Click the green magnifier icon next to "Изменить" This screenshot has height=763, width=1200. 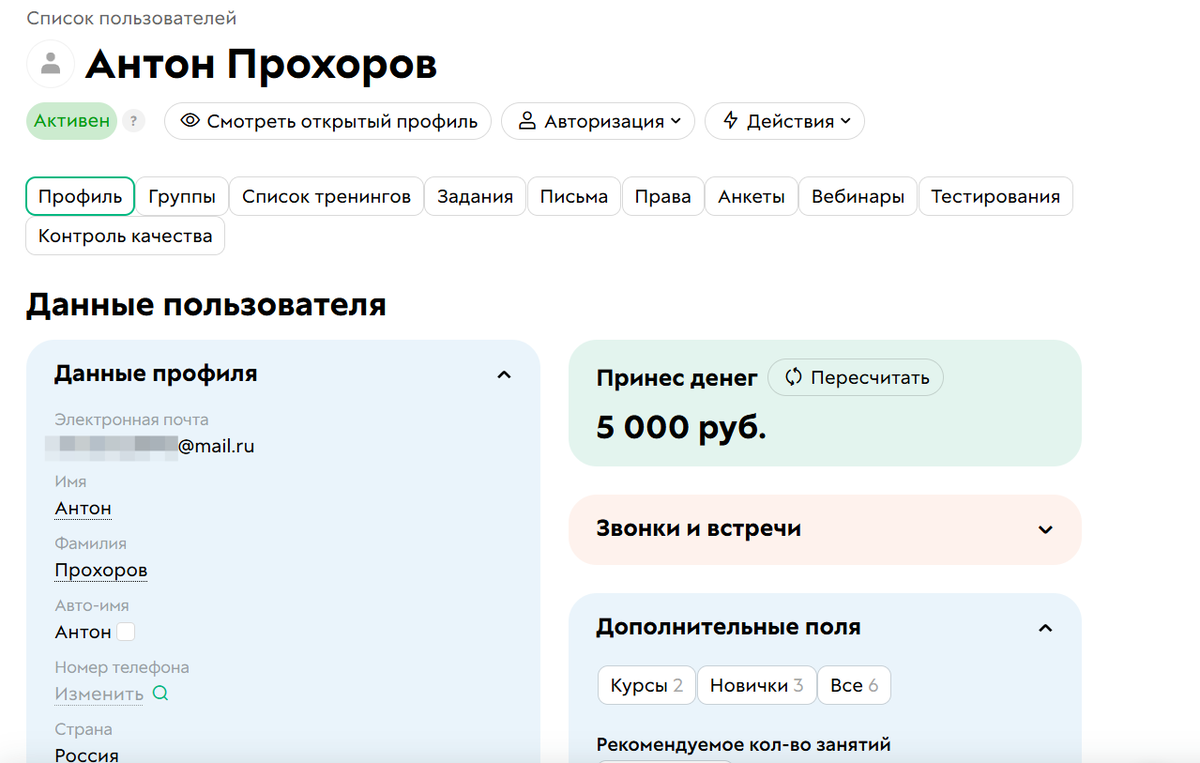click(160, 693)
